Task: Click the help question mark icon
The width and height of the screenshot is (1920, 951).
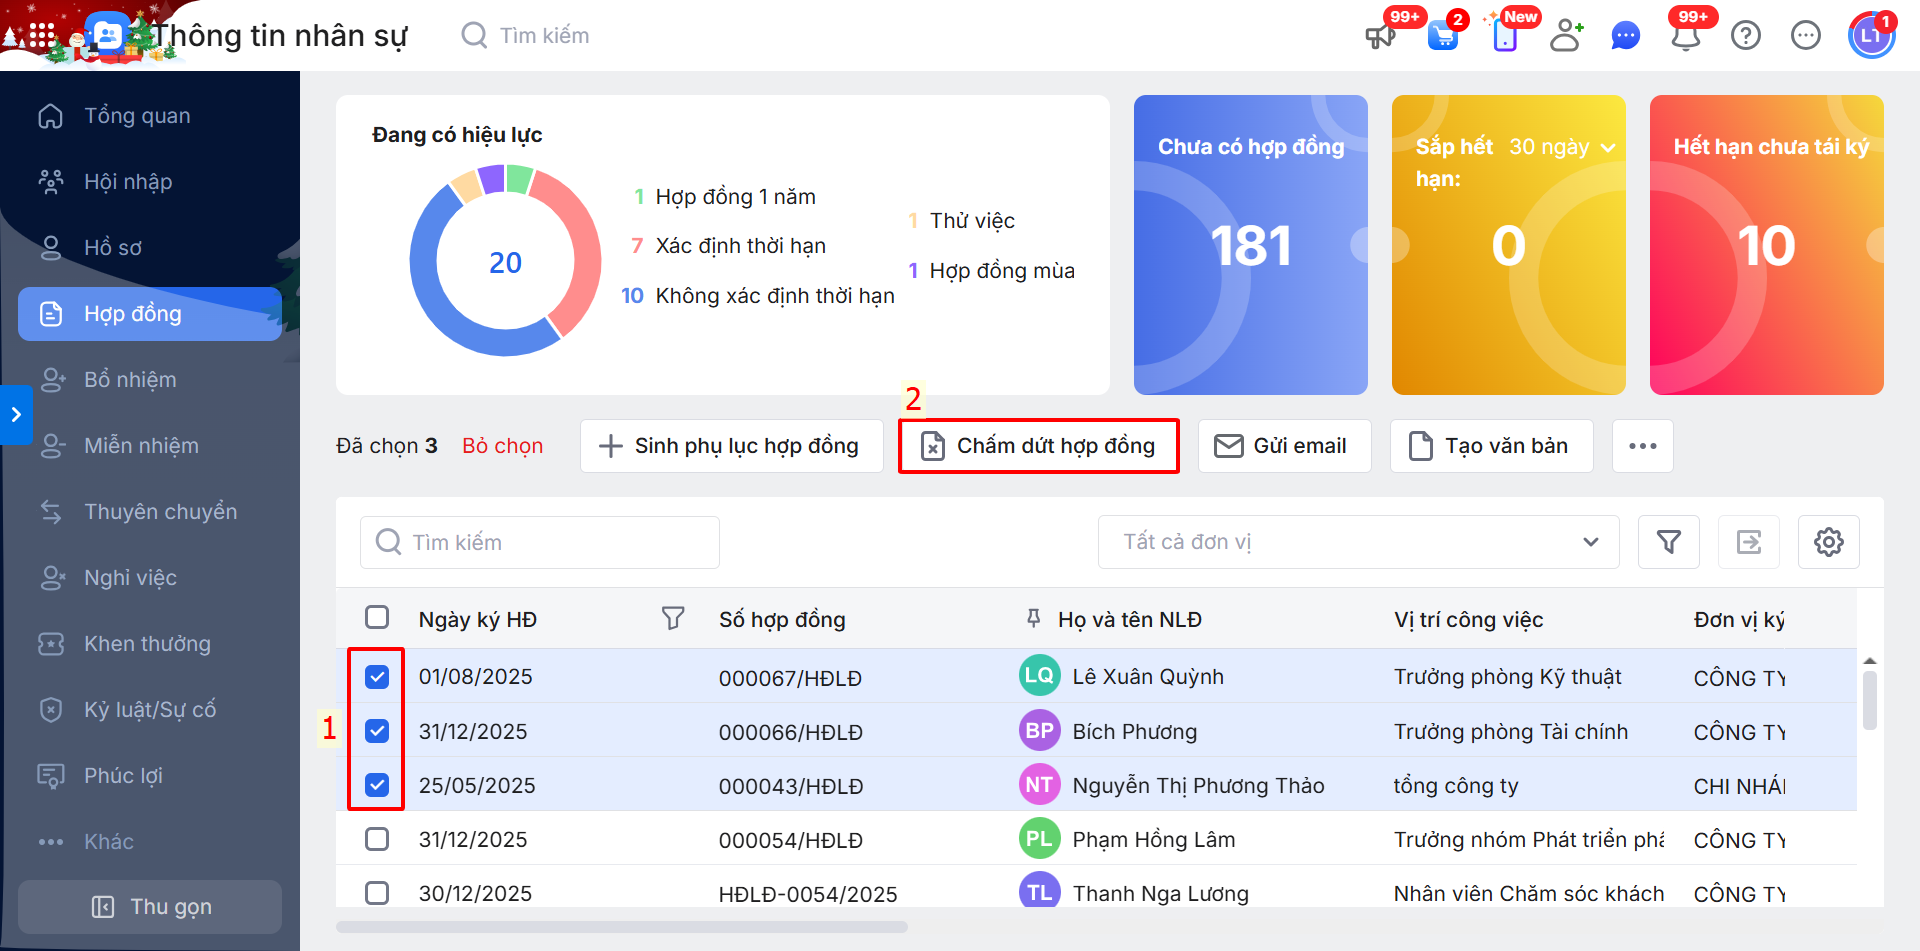Action: (x=1746, y=36)
